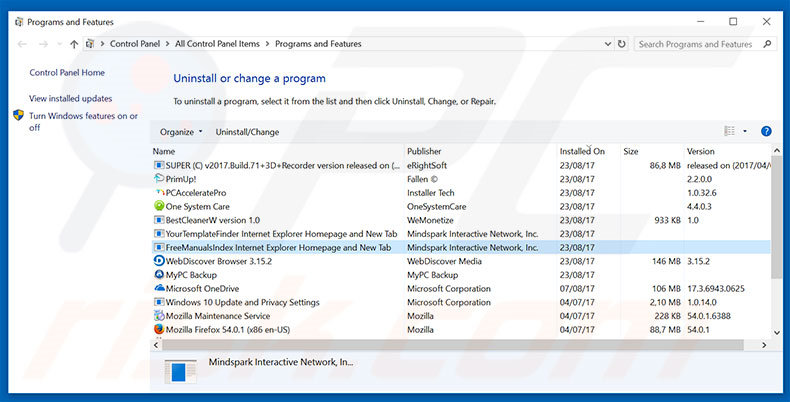Sort by the Publisher column header
Image resolution: width=790 pixels, height=402 pixels.
point(481,151)
